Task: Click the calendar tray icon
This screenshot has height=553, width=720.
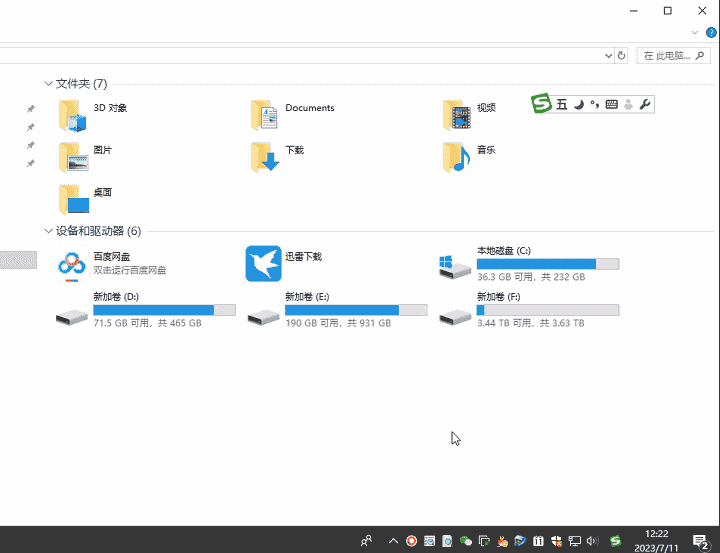Action: coord(538,541)
